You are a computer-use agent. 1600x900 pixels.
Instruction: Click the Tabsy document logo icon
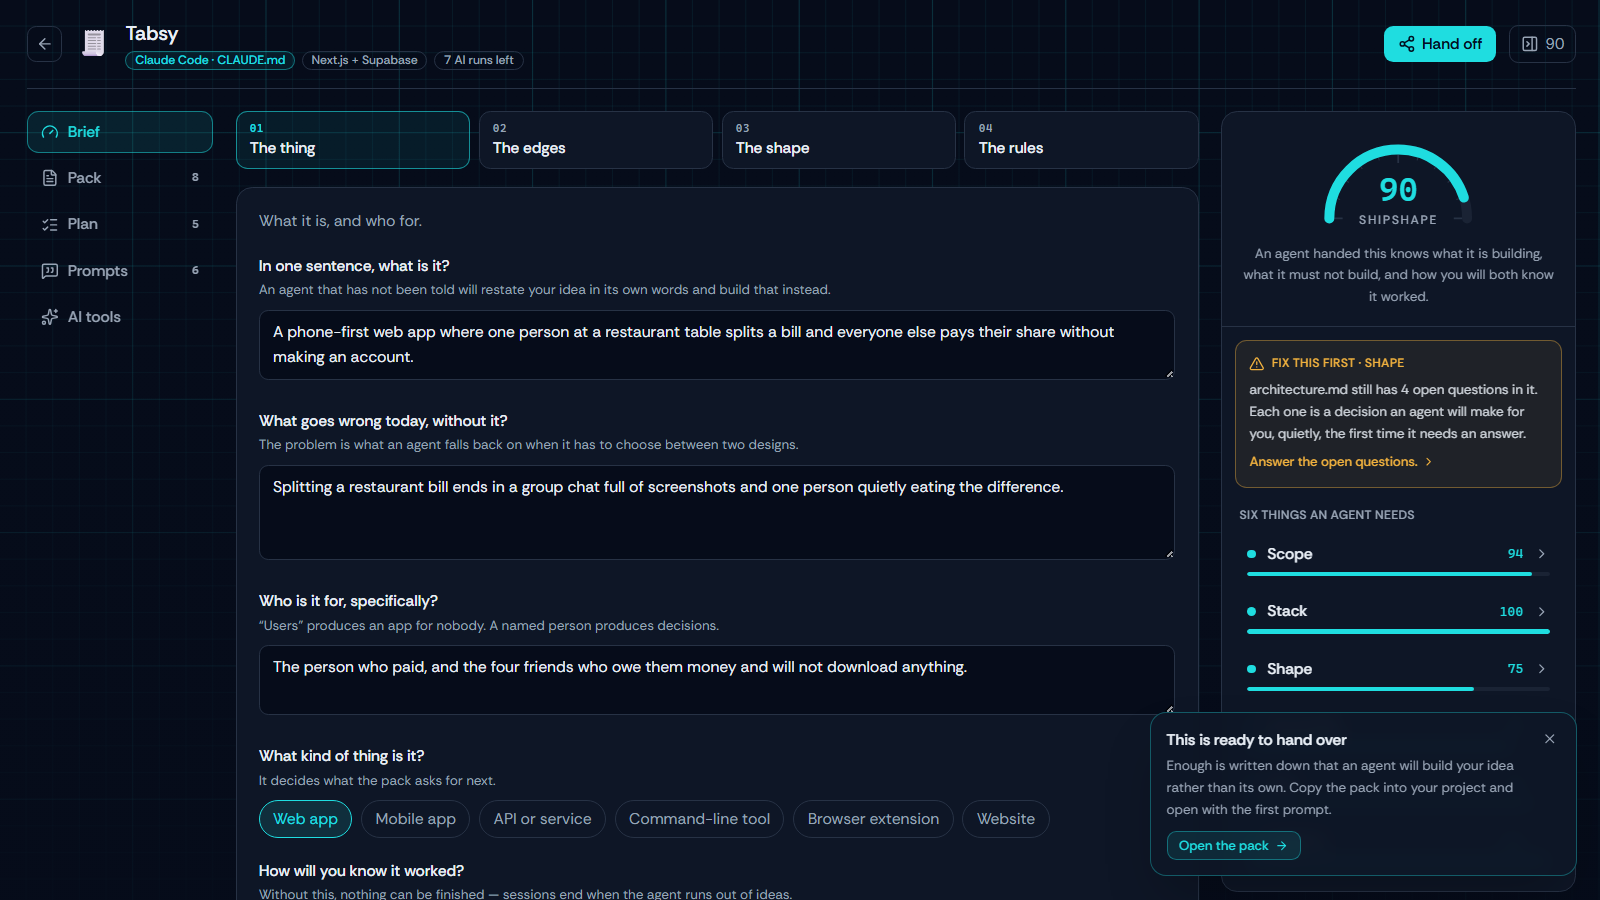point(93,43)
